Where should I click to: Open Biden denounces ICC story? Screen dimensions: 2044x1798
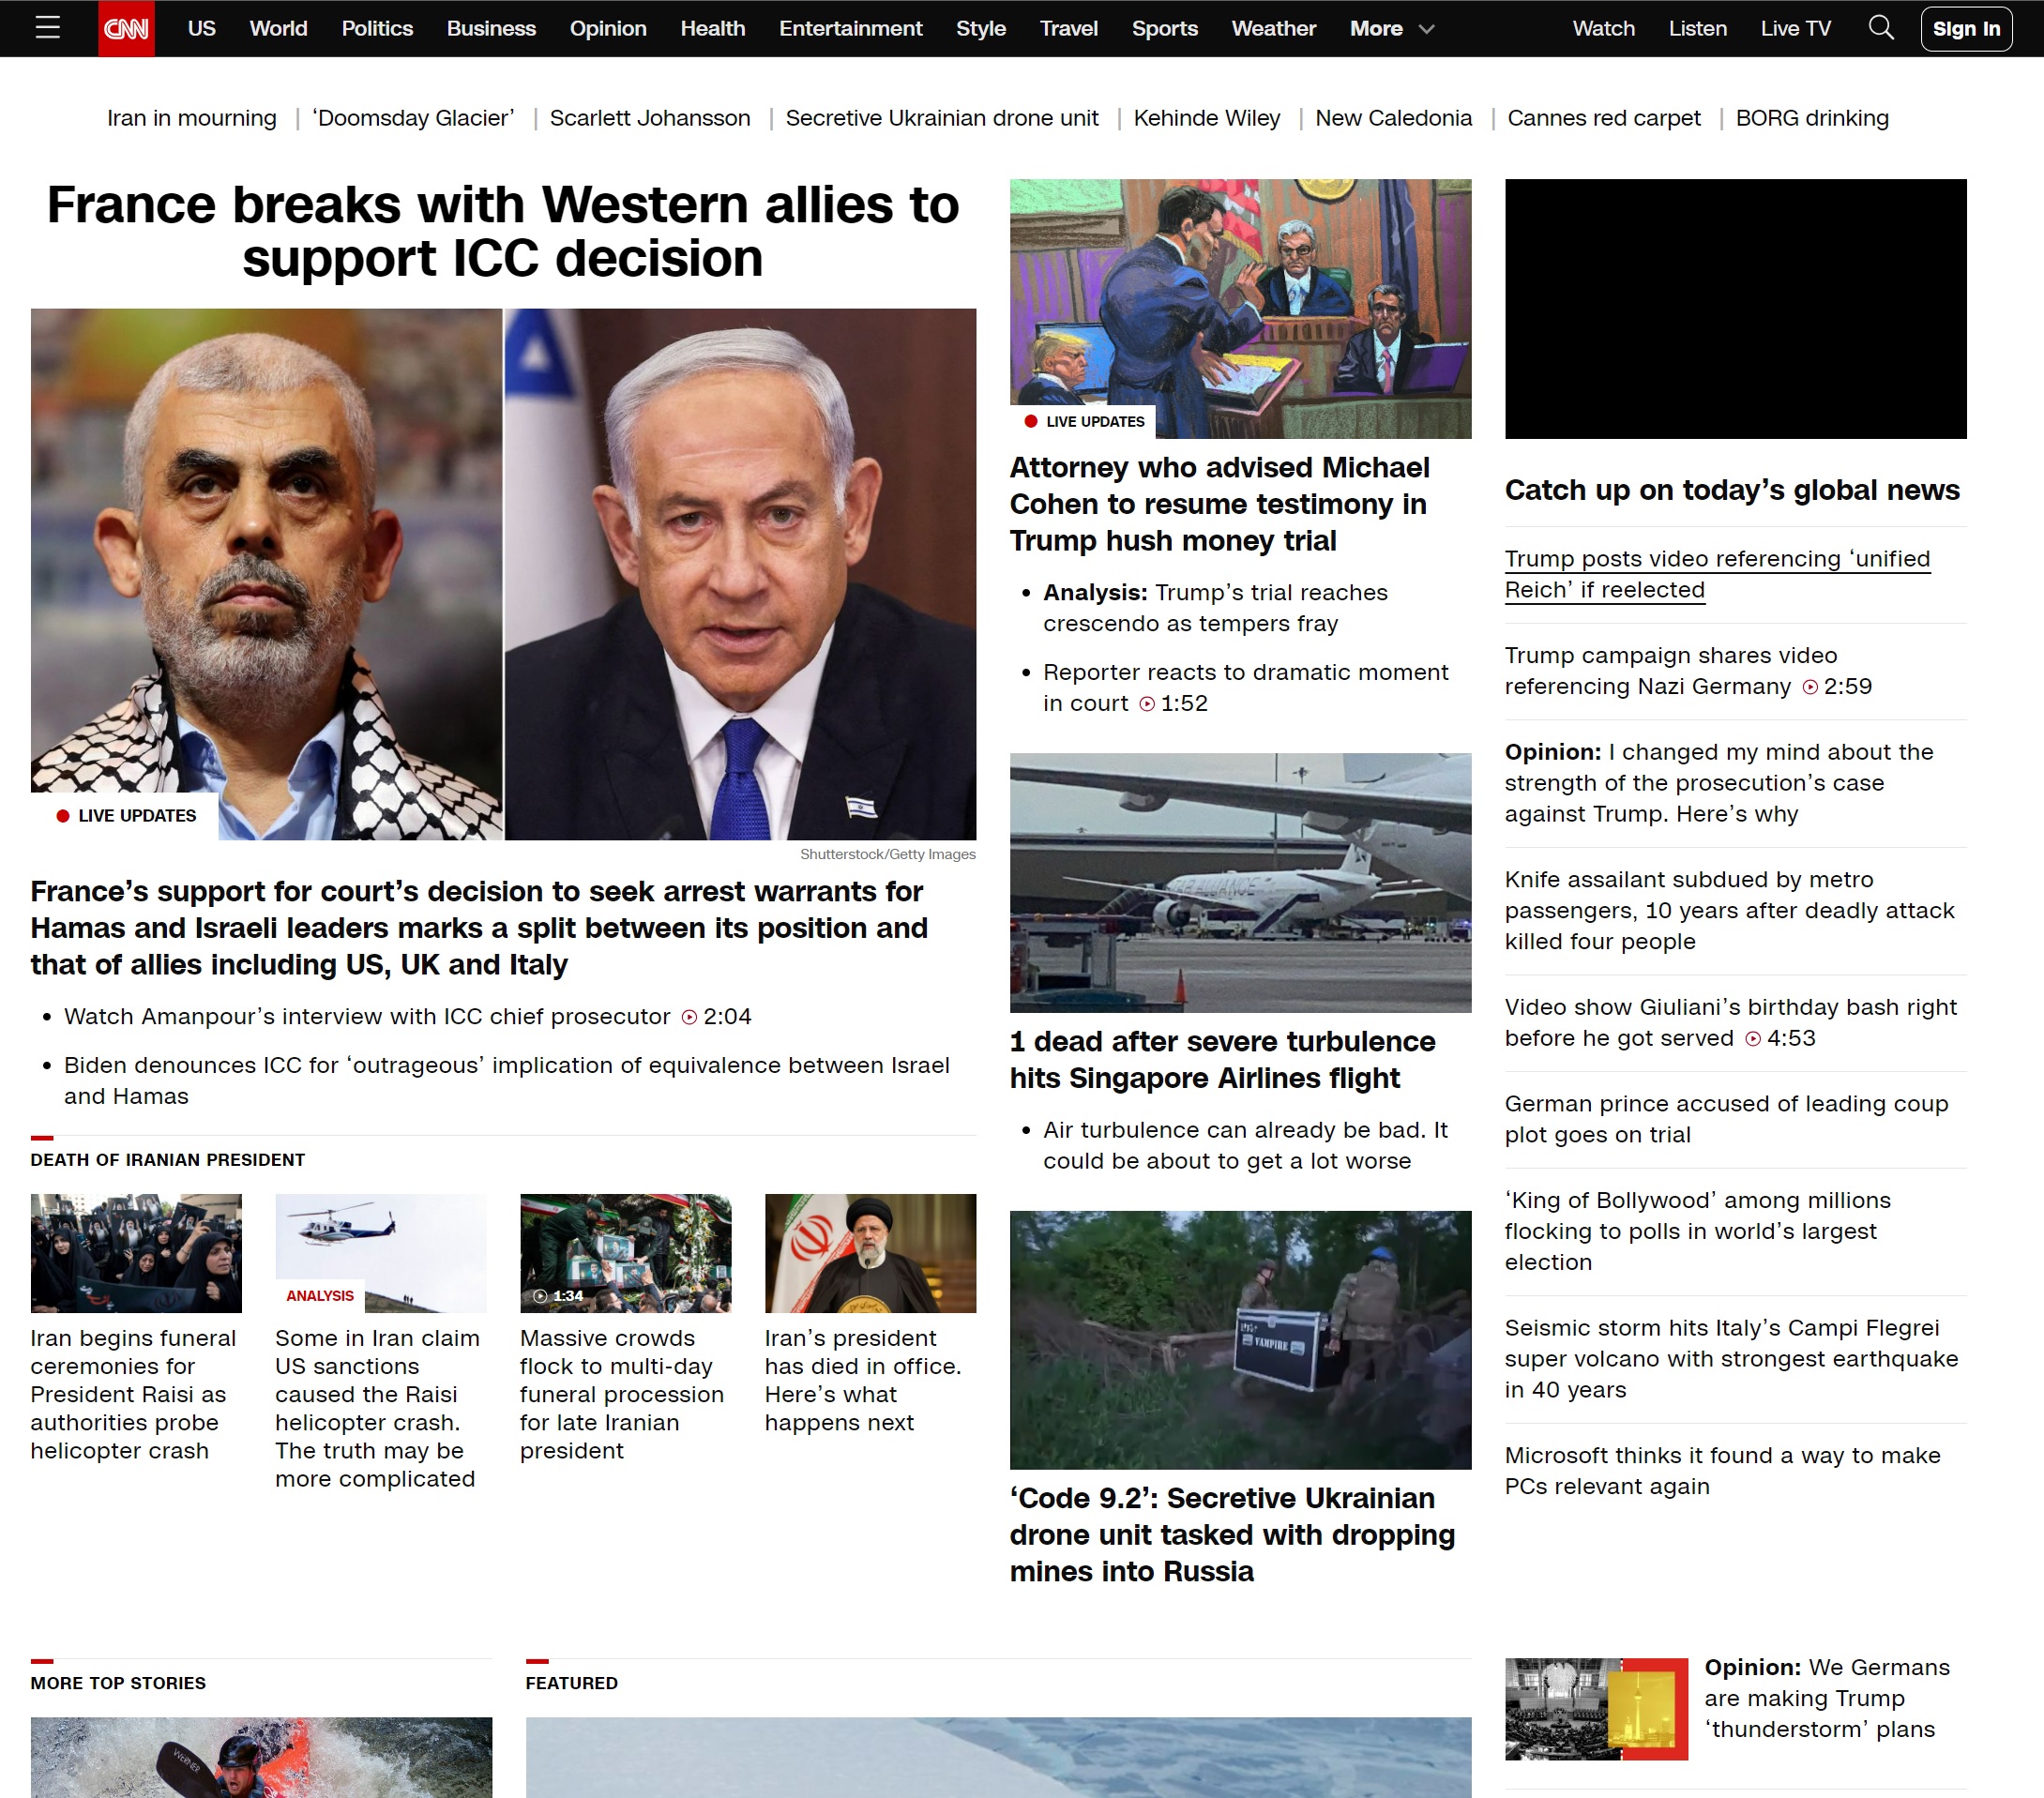(506, 1081)
